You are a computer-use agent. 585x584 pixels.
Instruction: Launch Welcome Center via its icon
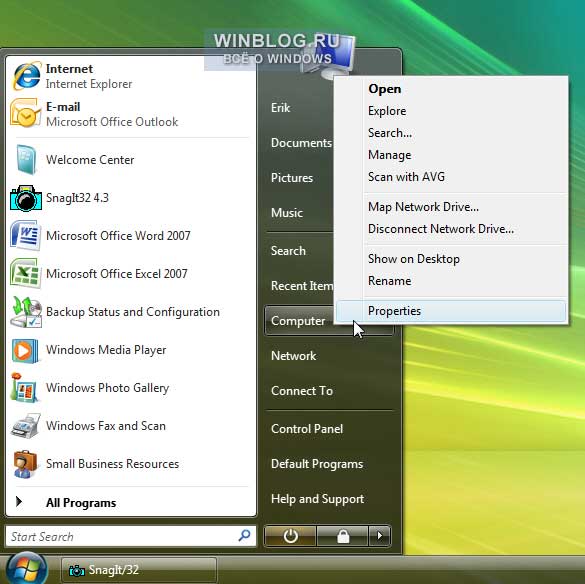tap(26, 159)
